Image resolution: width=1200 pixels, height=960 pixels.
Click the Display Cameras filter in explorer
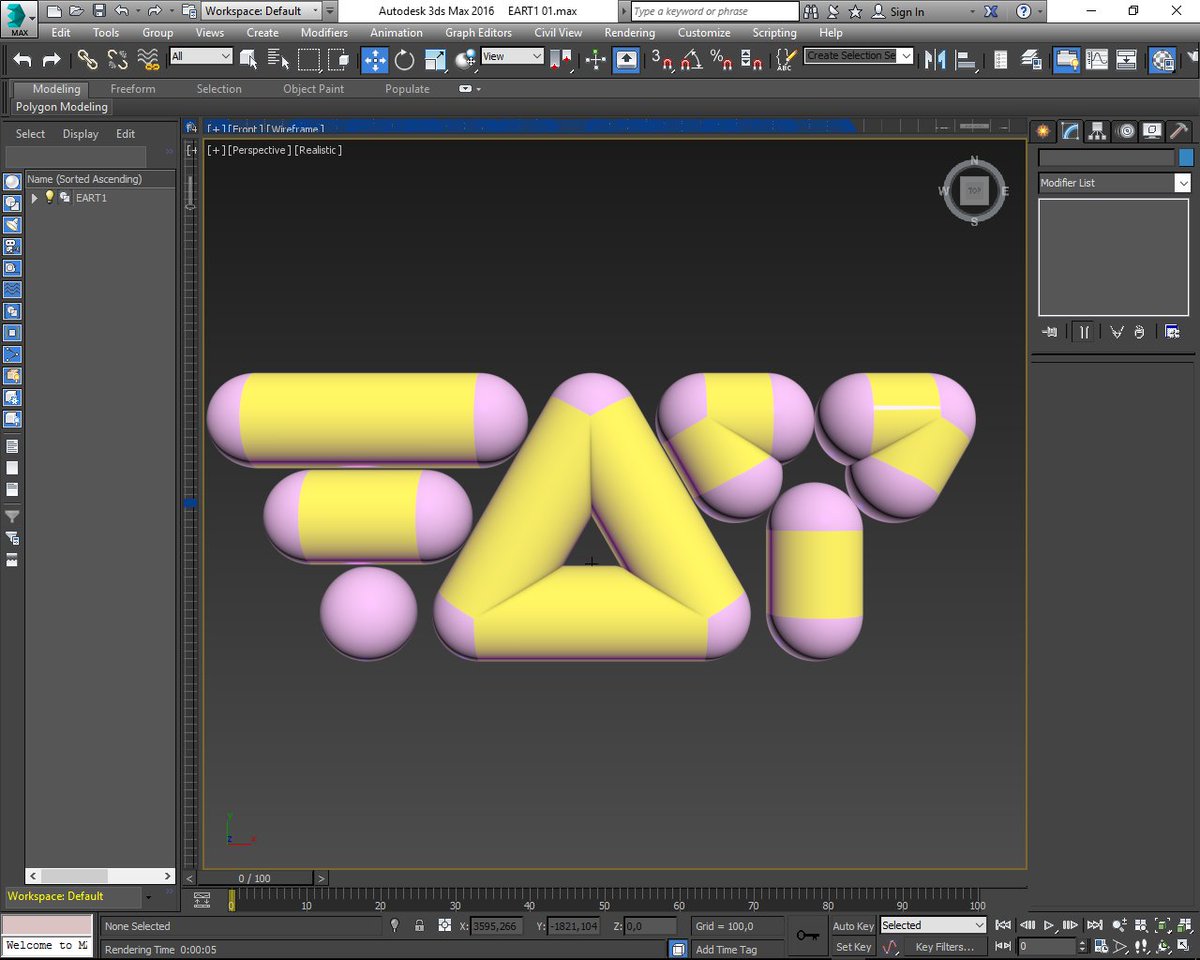point(12,246)
